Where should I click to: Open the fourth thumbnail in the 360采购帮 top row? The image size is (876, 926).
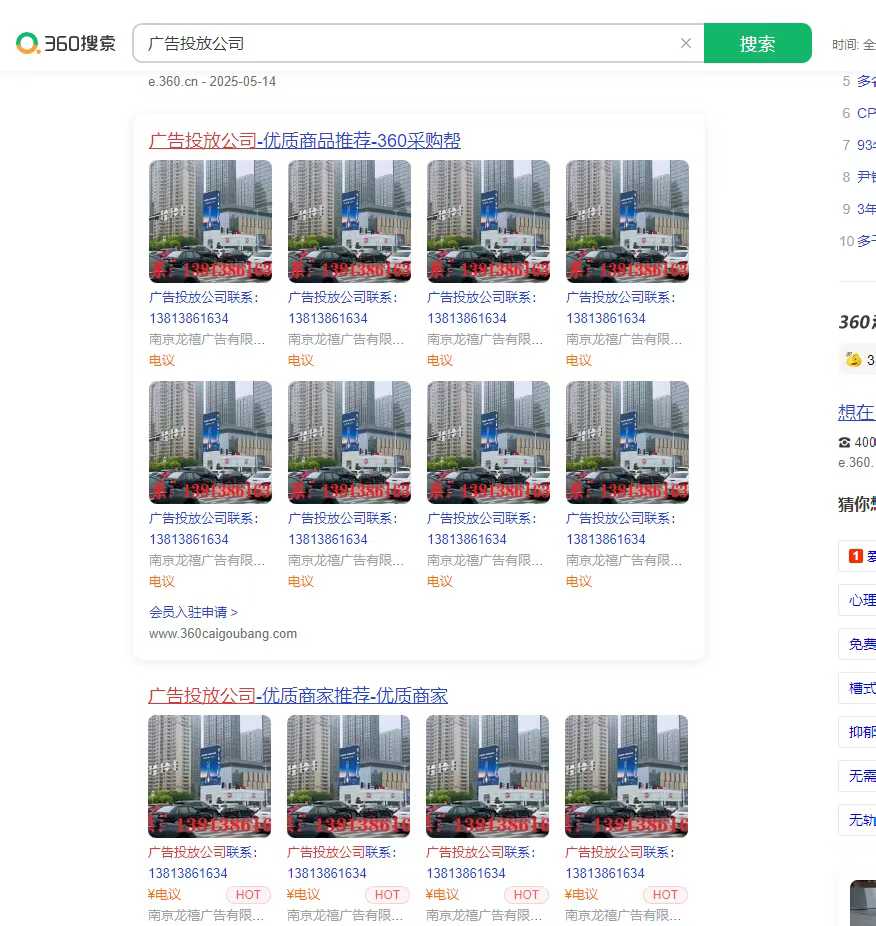coord(627,221)
